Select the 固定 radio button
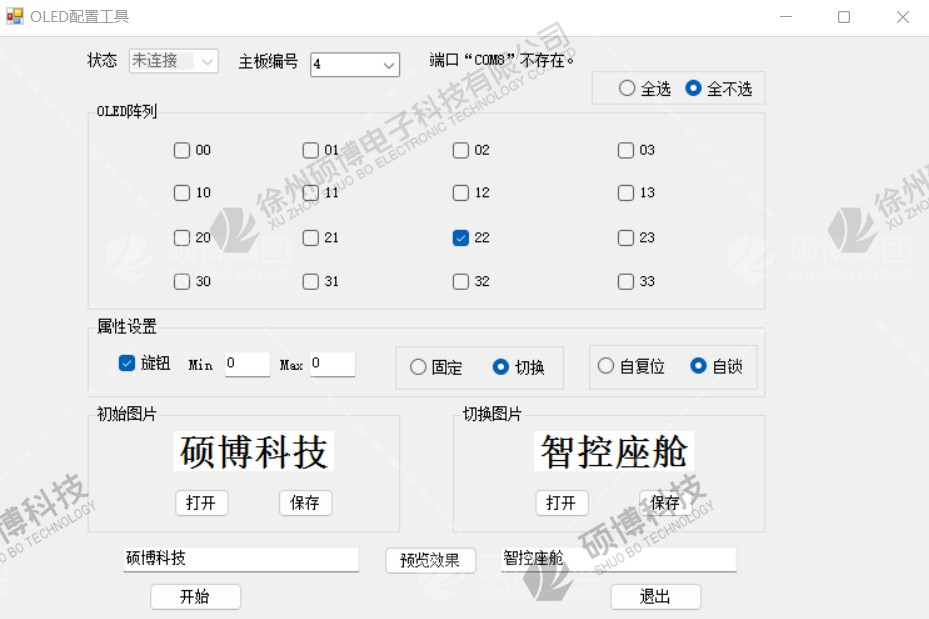The height and width of the screenshot is (619, 929). tap(418, 367)
